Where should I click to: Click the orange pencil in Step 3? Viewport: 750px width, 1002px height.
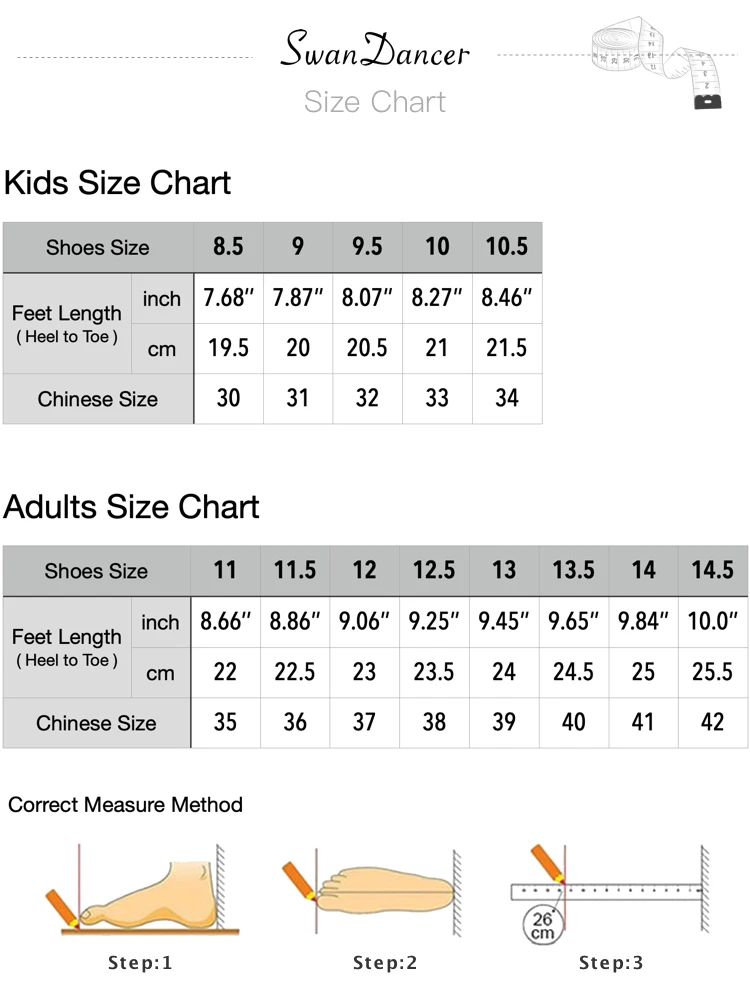coord(547,863)
